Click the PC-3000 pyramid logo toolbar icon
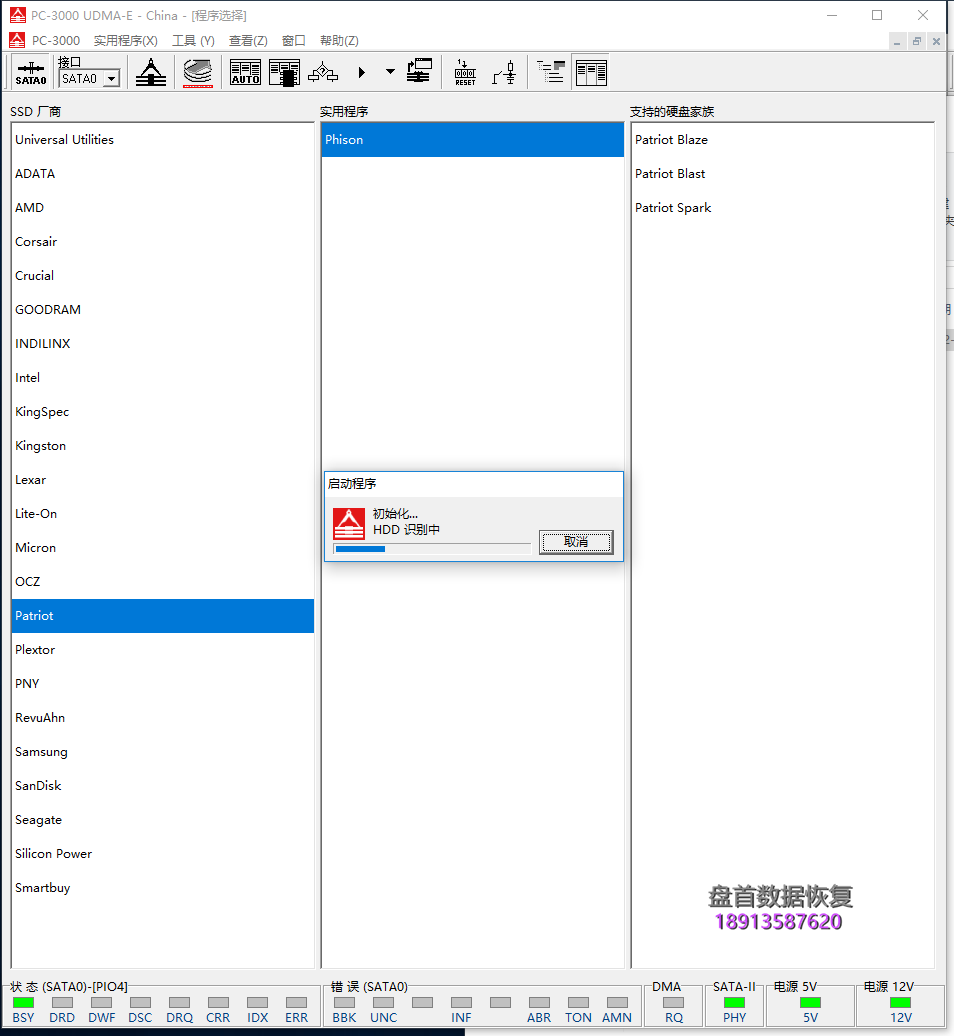Viewport: 954px width, 1036px height. click(x=151, y=72)
